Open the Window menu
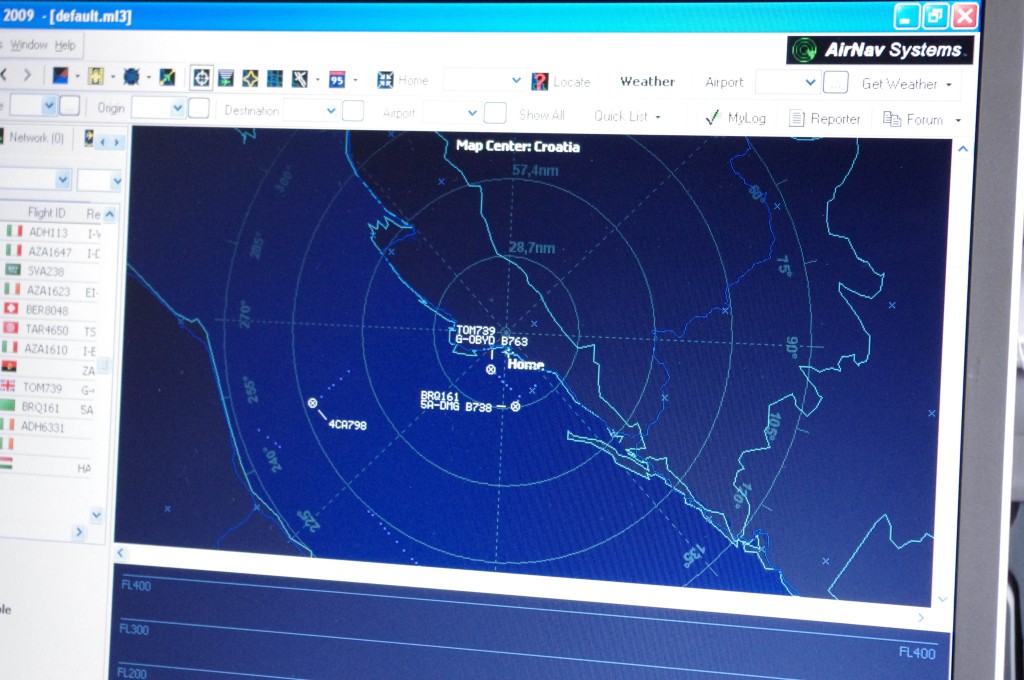Image resolution: width=1024 pixels, height=680 pixels. pyautogui.click(x=29, y=45)
